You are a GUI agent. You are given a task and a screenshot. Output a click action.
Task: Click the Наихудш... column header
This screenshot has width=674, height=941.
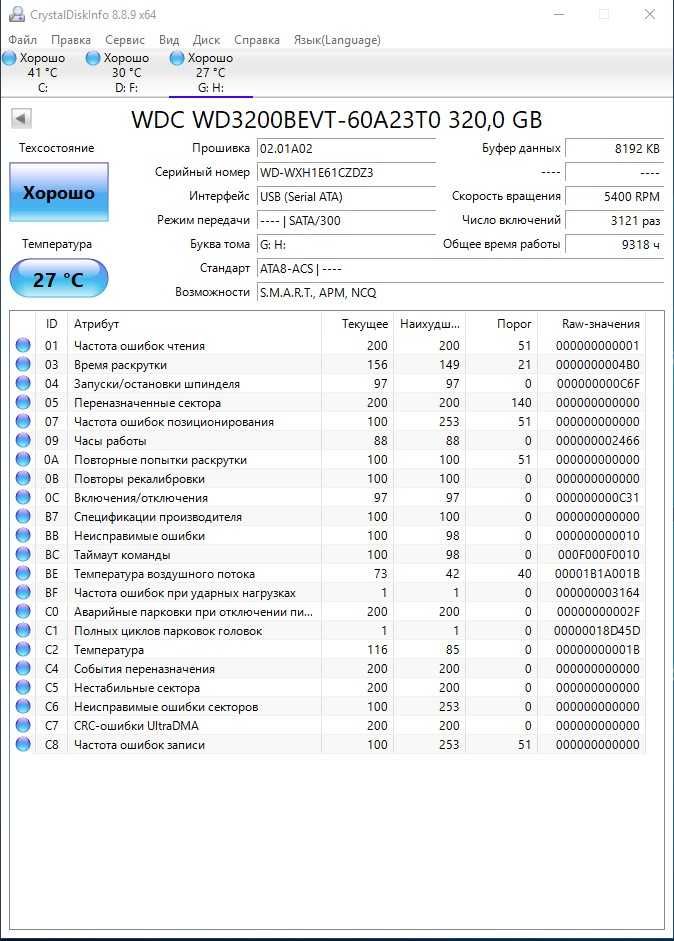tap(430, 324)
